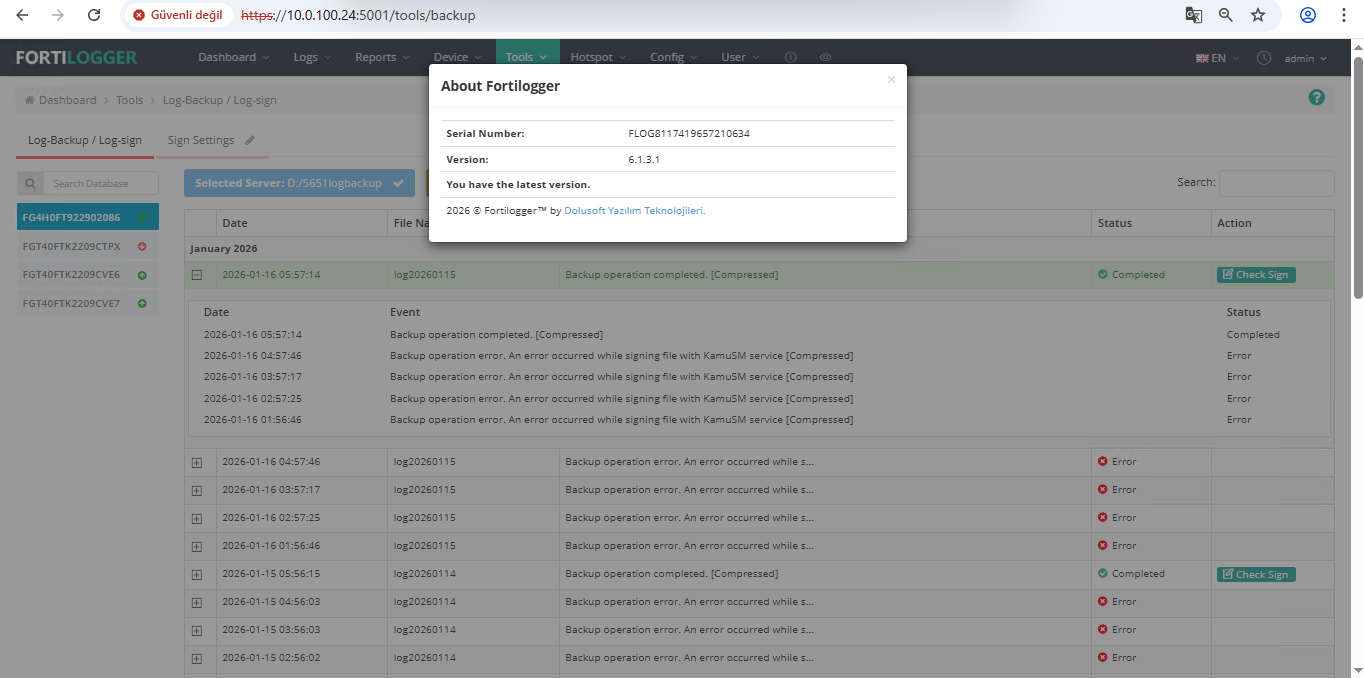Image resolution: width=1364 pixels, height=678 pixels.
Task: Click Check Sign for 2026-01-15 05:56:15
Action: [x=1256, y=575]
